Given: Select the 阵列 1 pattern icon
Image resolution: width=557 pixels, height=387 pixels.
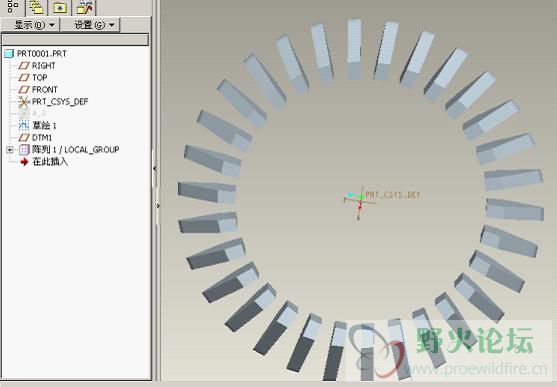Looking at the screenshot, I should [x=24, y=150].
